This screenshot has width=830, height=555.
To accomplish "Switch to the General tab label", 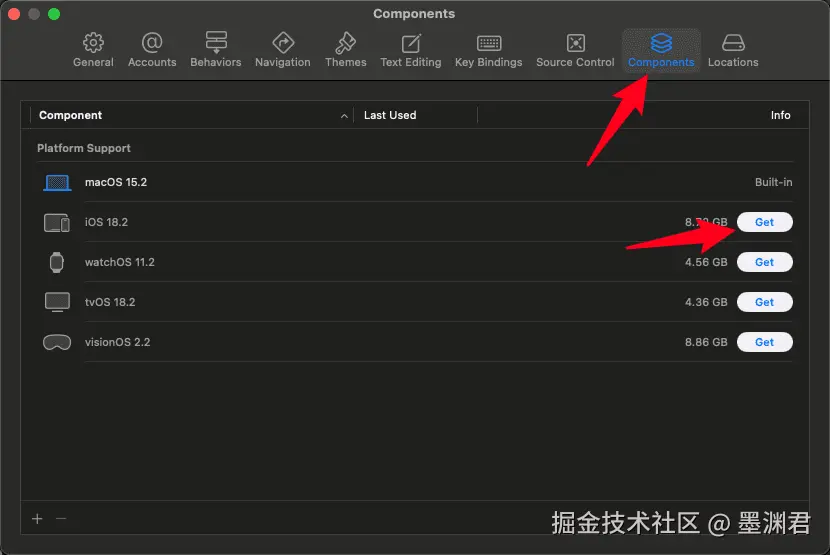I will (x=93, y=62).
